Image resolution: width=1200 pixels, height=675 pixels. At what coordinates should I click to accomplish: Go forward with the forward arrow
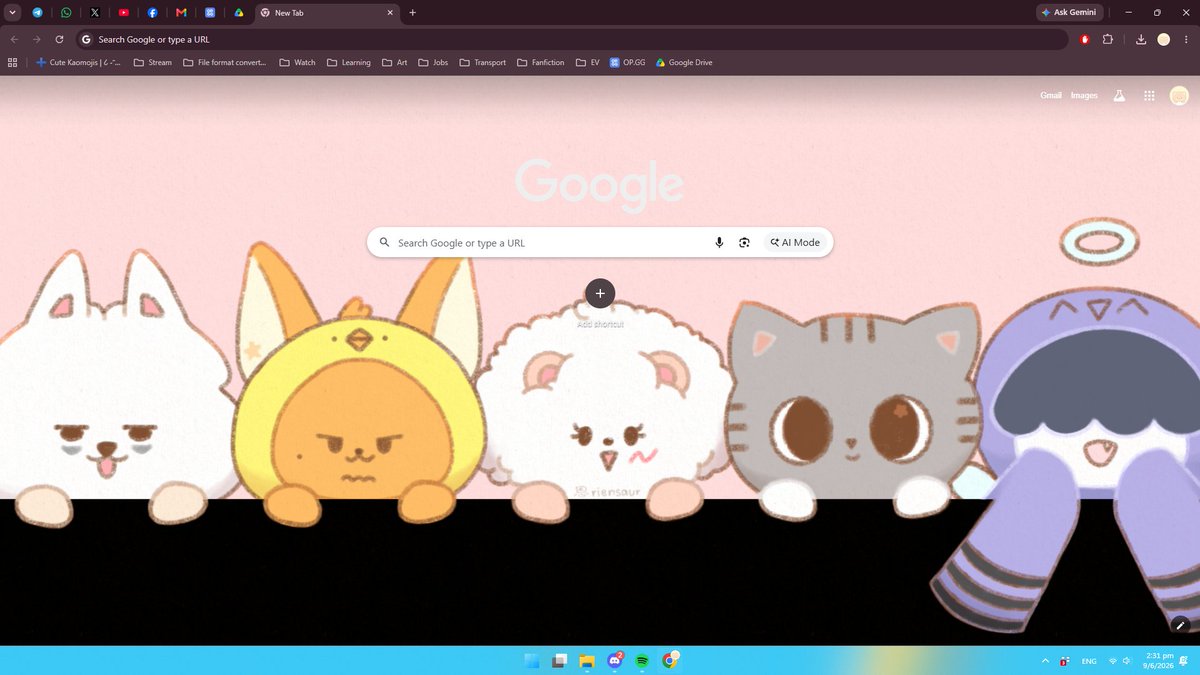coord(37,39)
